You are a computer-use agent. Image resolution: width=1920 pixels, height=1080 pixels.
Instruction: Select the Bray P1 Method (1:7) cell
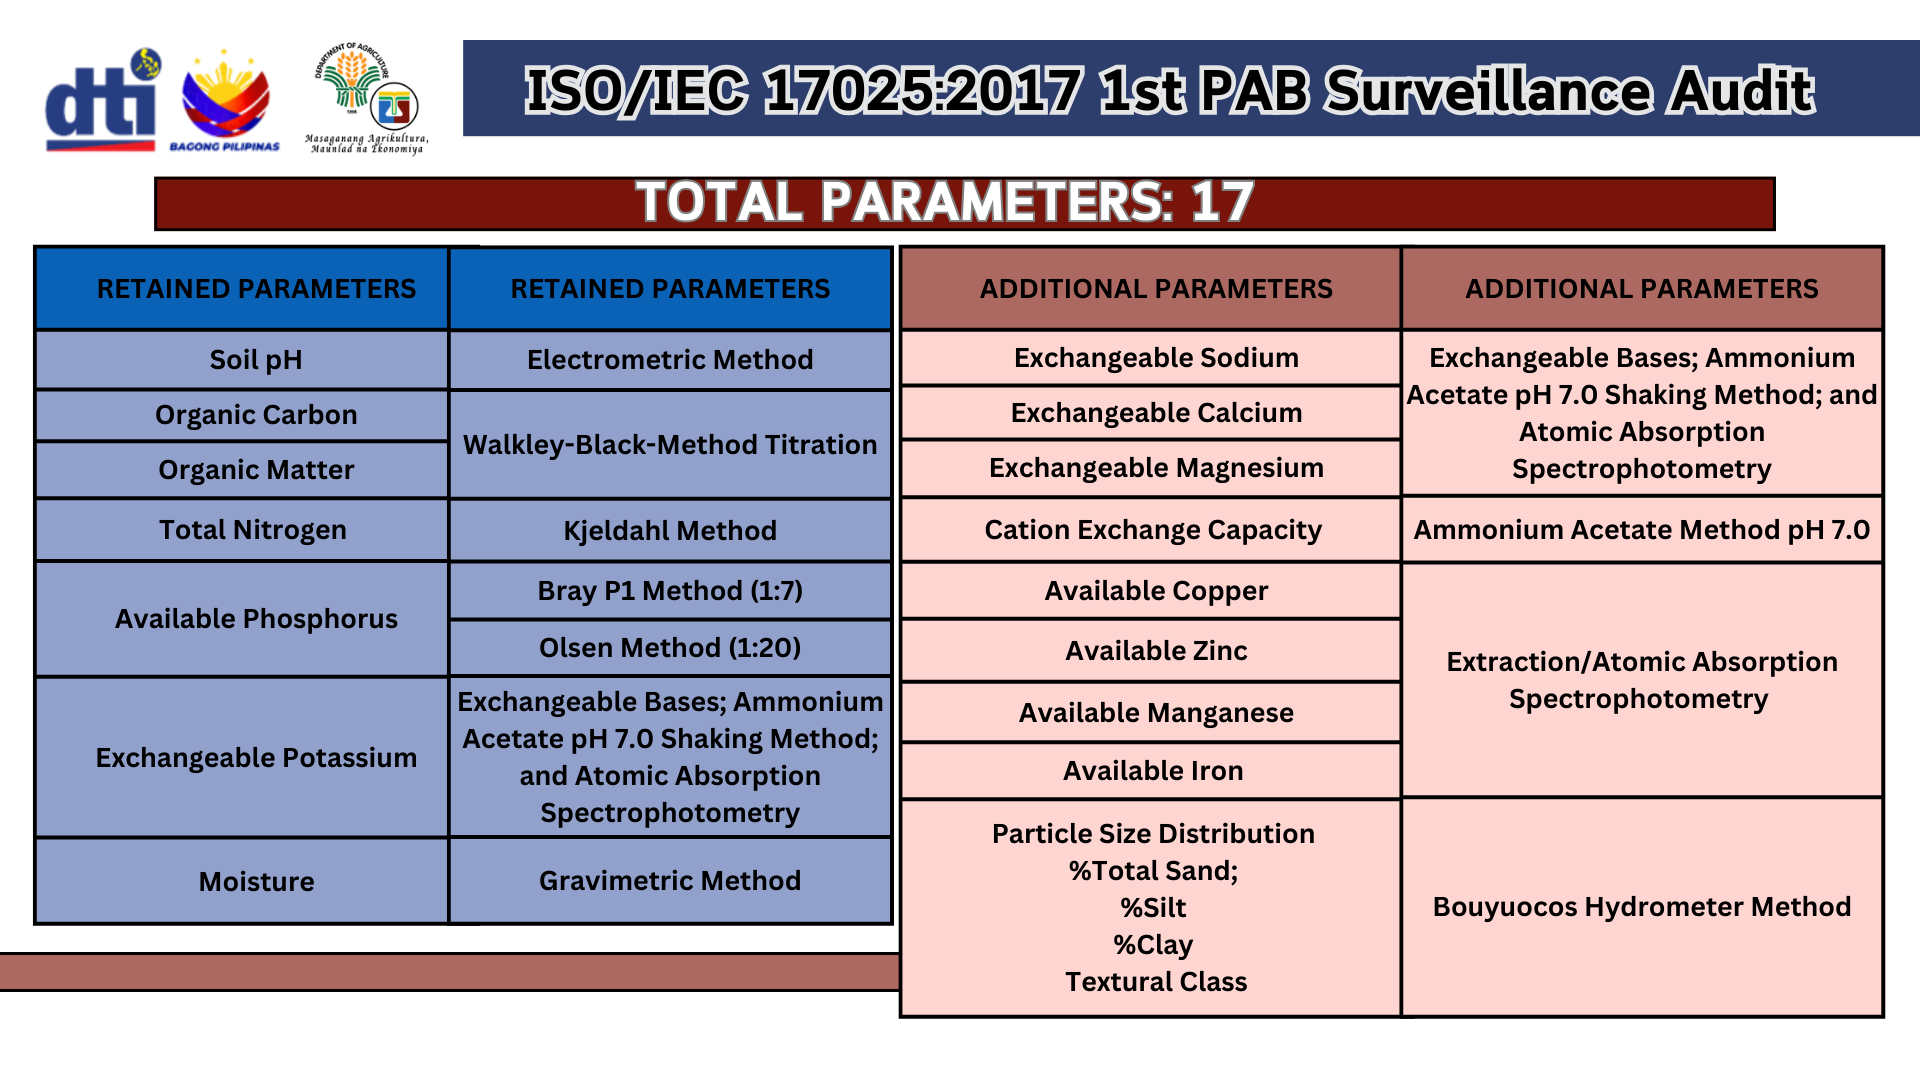(x=670, y=591)
